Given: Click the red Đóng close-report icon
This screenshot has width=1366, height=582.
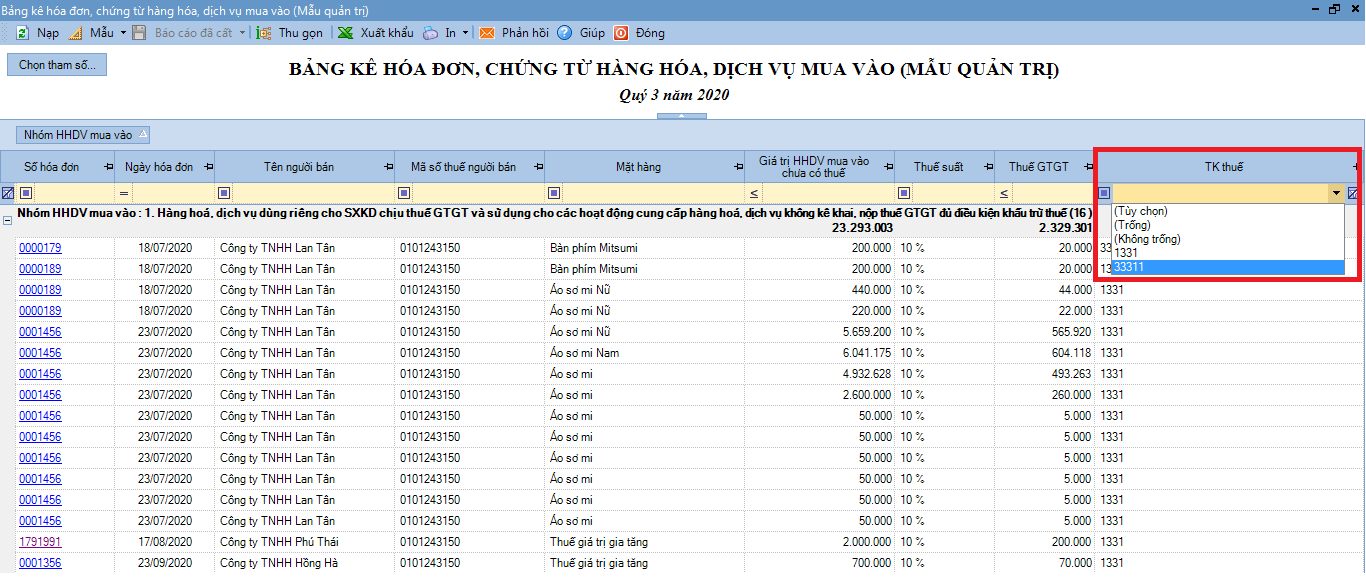Looking at the screenshot, I should click(621, 33).
